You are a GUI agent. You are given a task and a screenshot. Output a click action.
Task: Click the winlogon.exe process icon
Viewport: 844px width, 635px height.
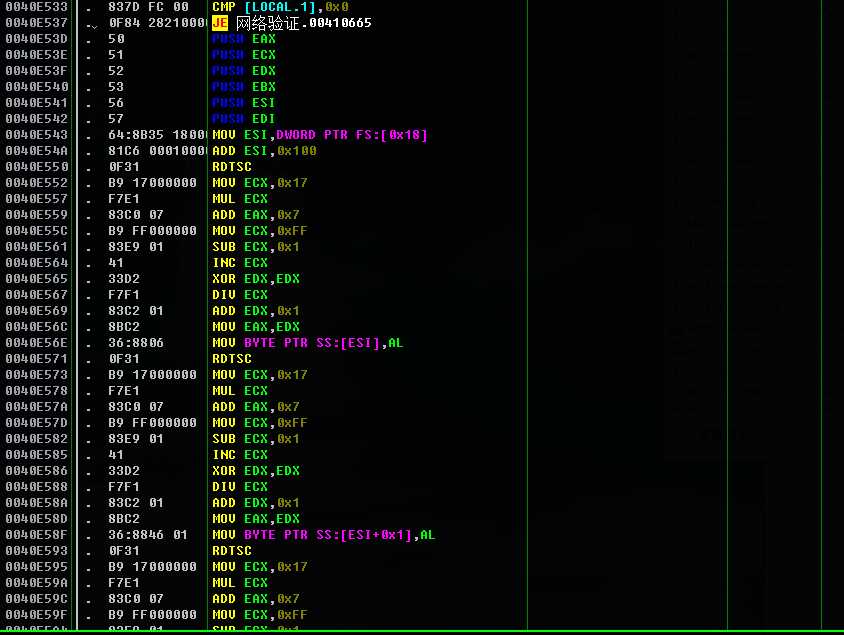(677, 390)
